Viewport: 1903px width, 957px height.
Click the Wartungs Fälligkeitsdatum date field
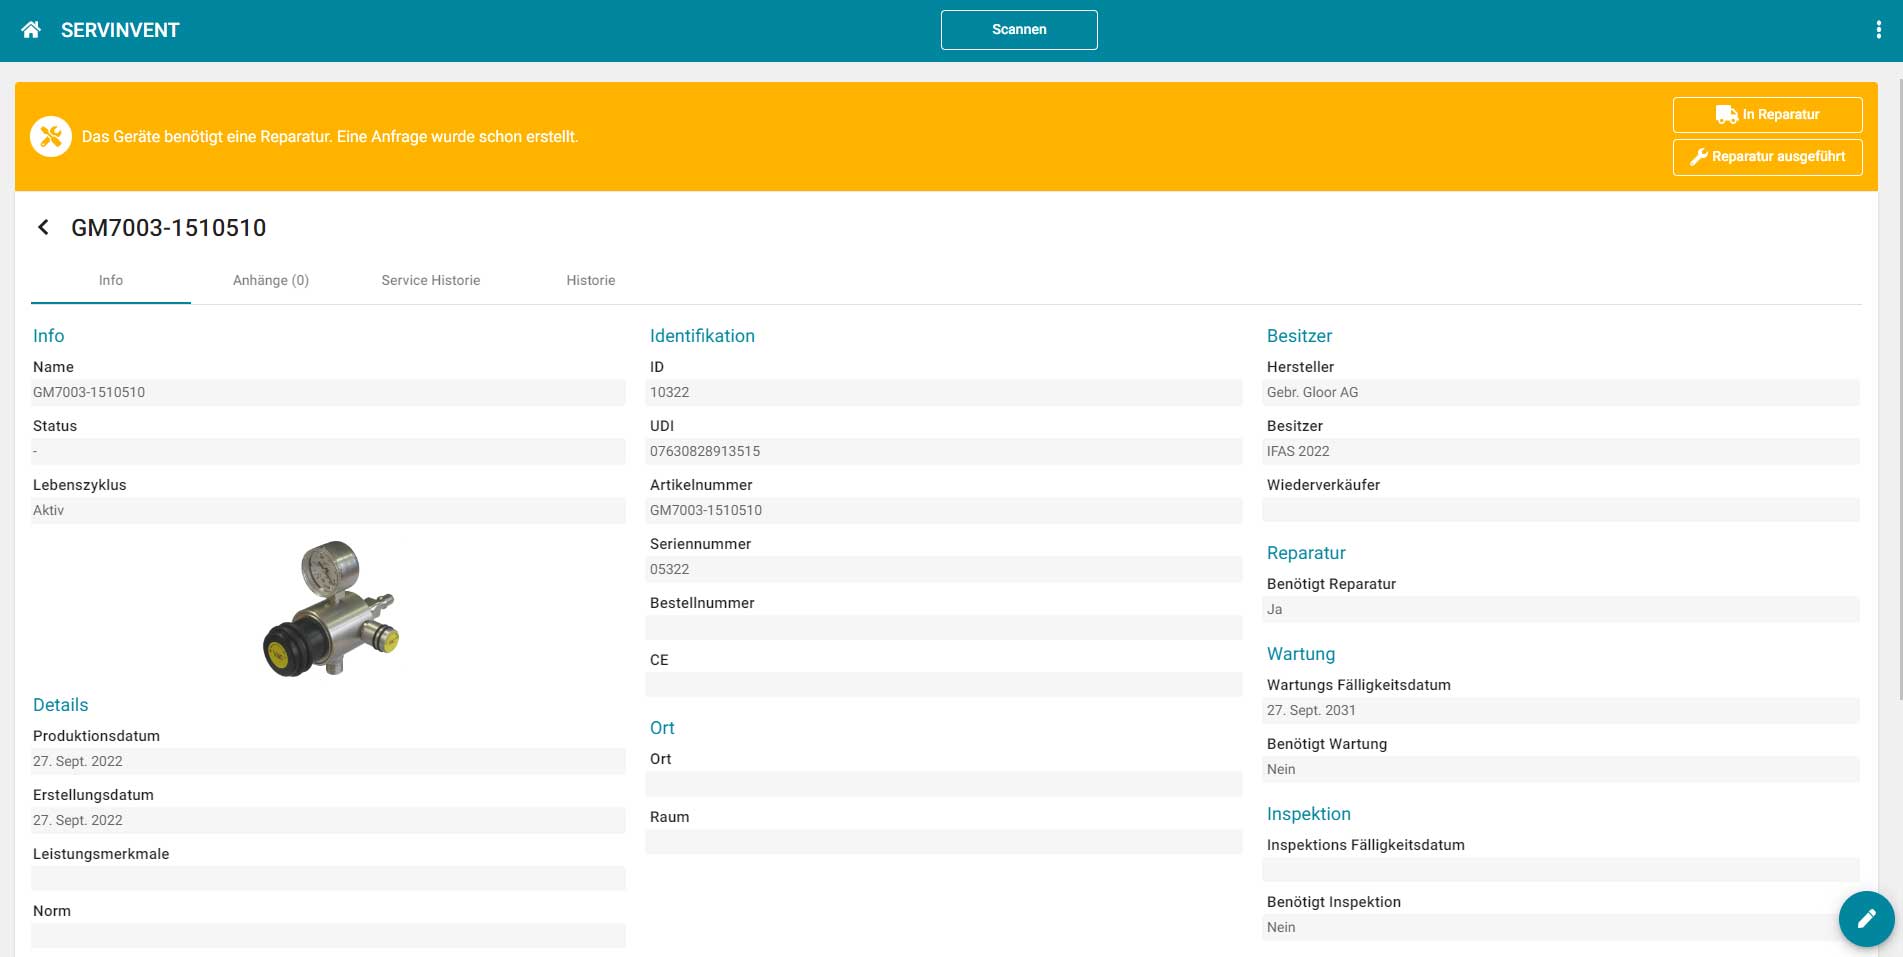[1560, 711]
